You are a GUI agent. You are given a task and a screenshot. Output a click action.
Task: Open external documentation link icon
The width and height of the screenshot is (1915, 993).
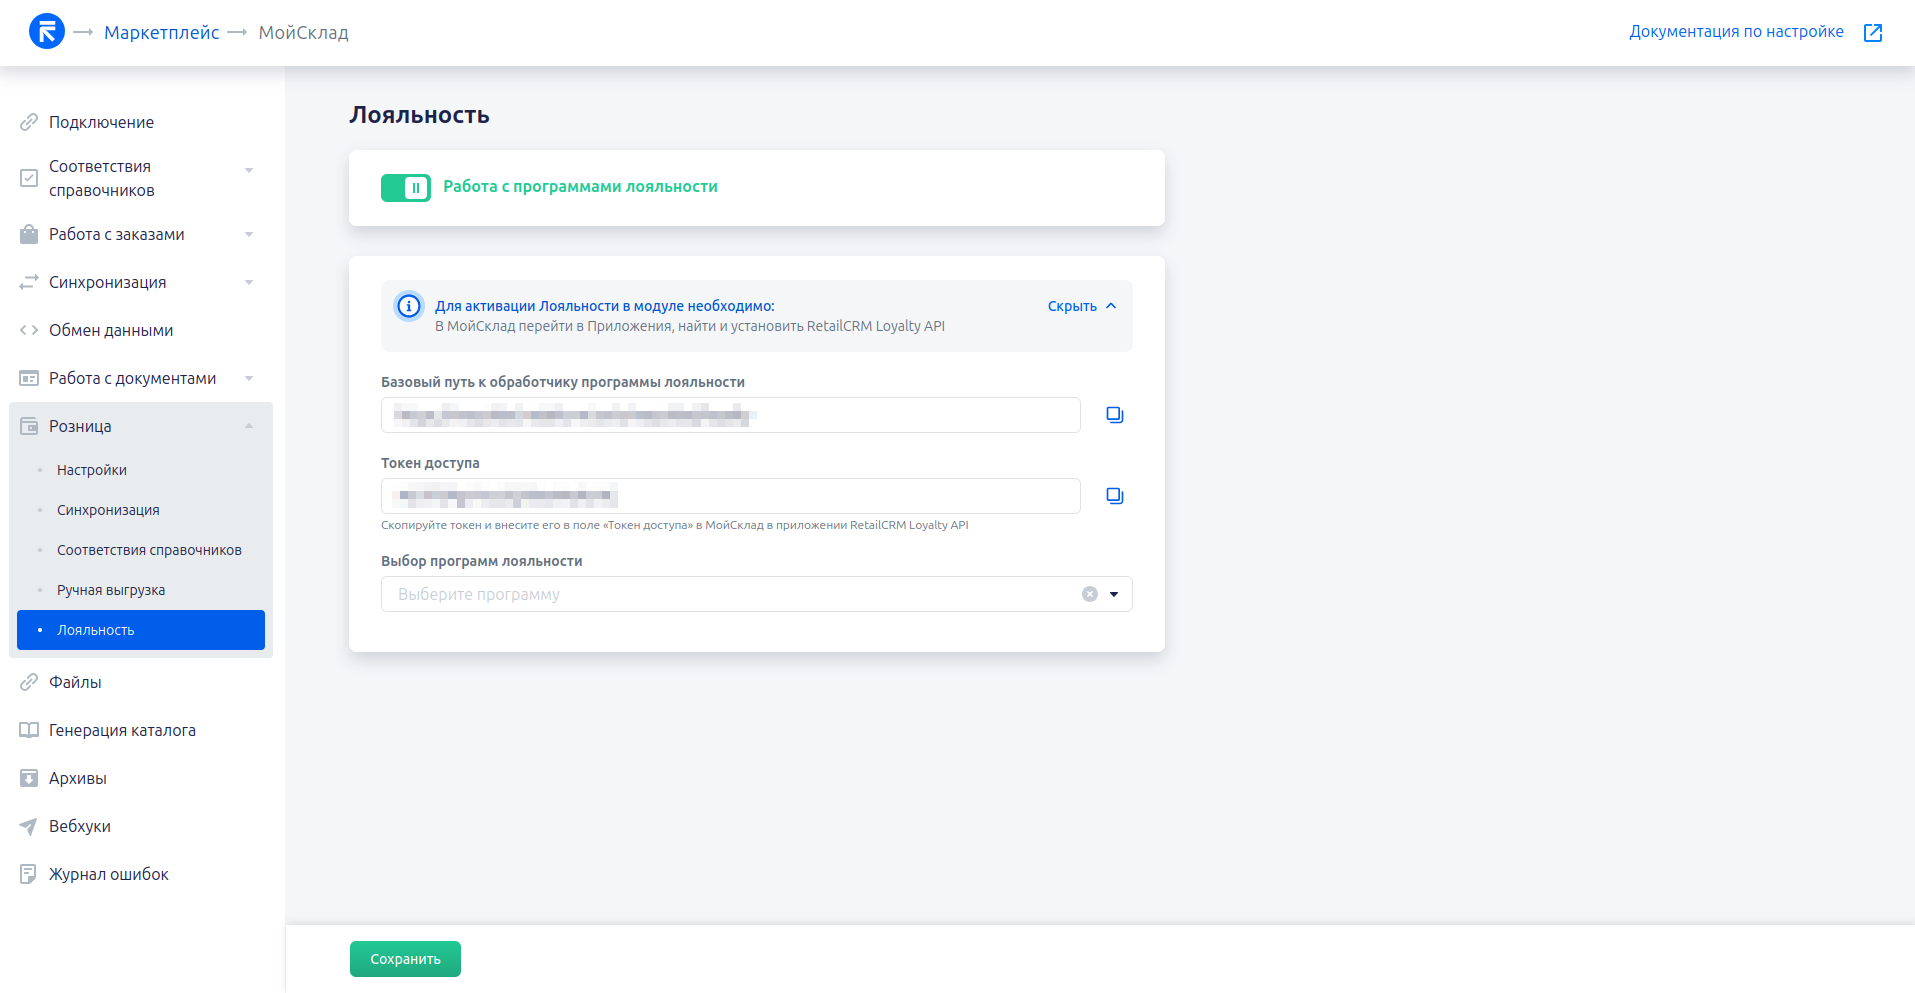1873,33
